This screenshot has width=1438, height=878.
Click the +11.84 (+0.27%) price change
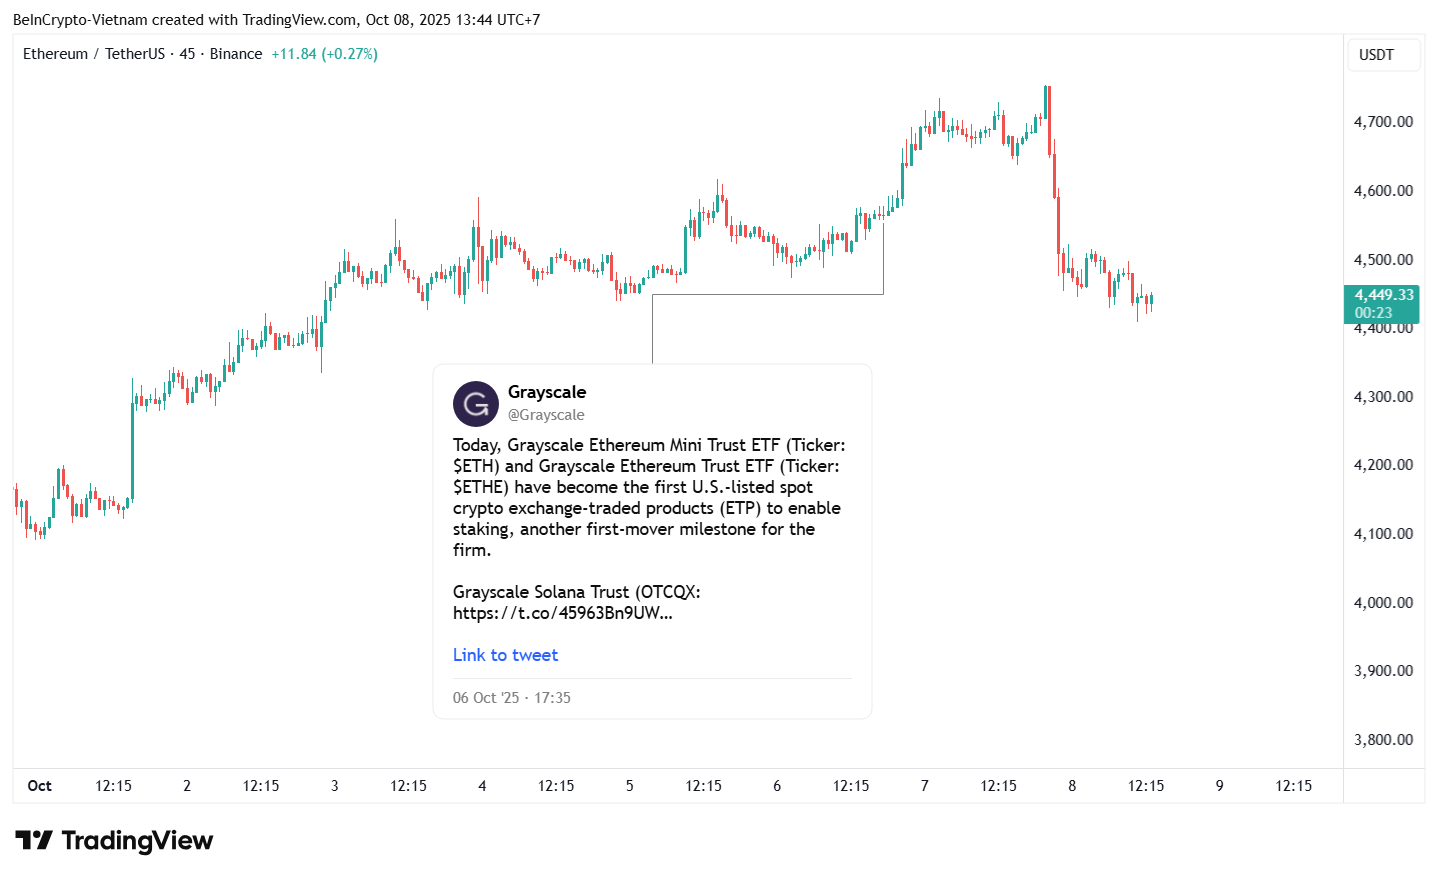pyautogui.click(x=324, y=54)
